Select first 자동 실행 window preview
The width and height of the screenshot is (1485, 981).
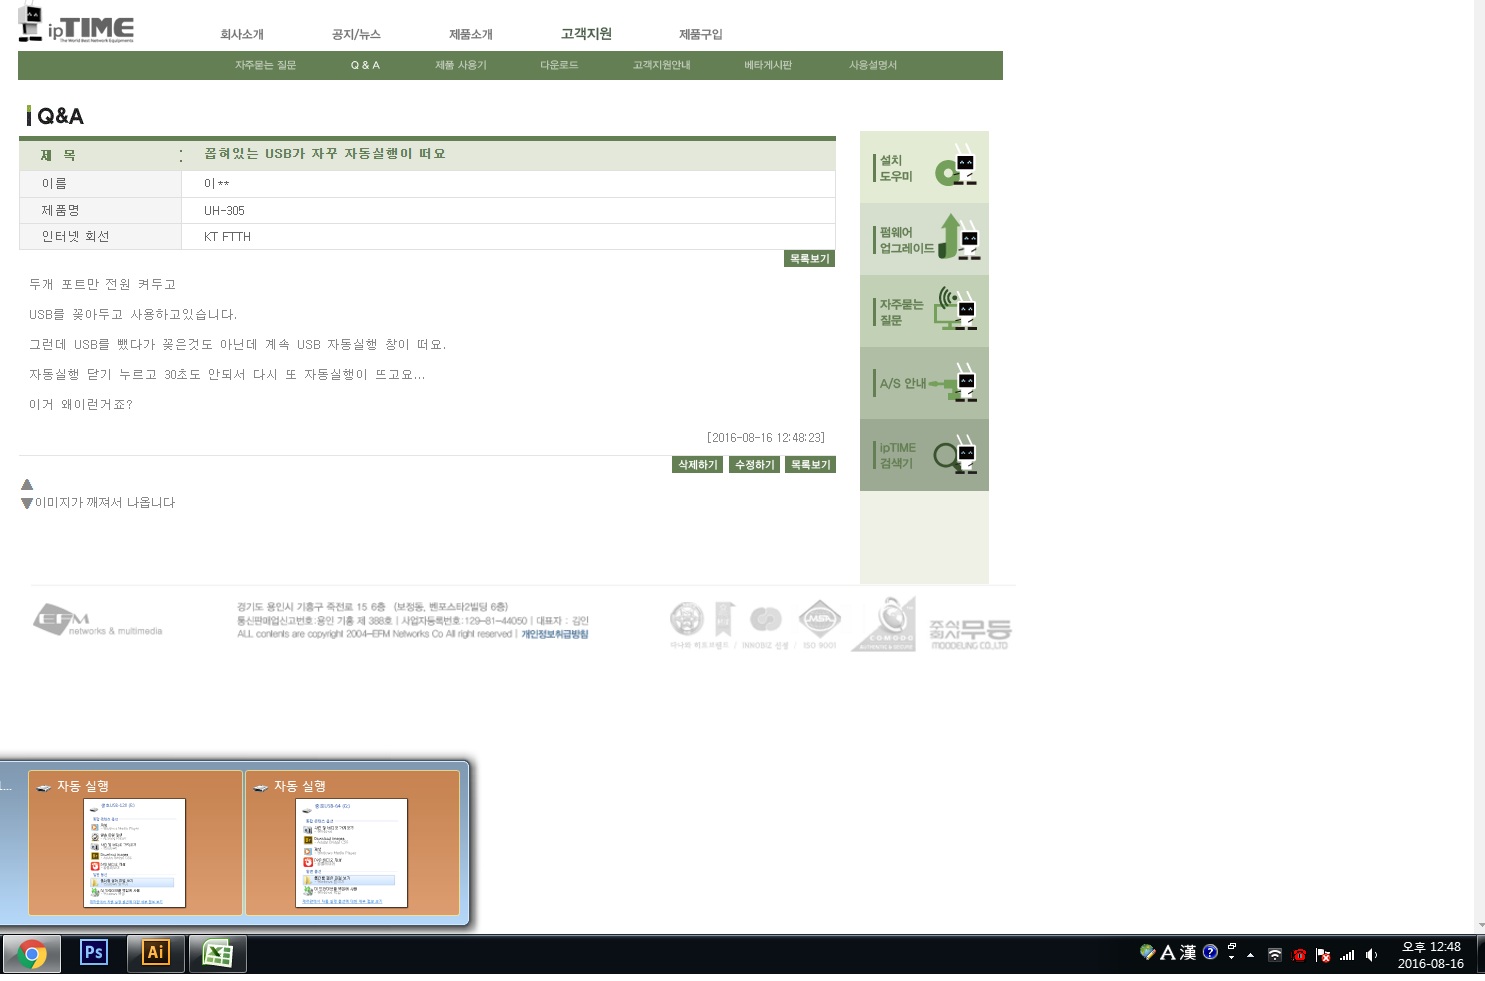135,842
